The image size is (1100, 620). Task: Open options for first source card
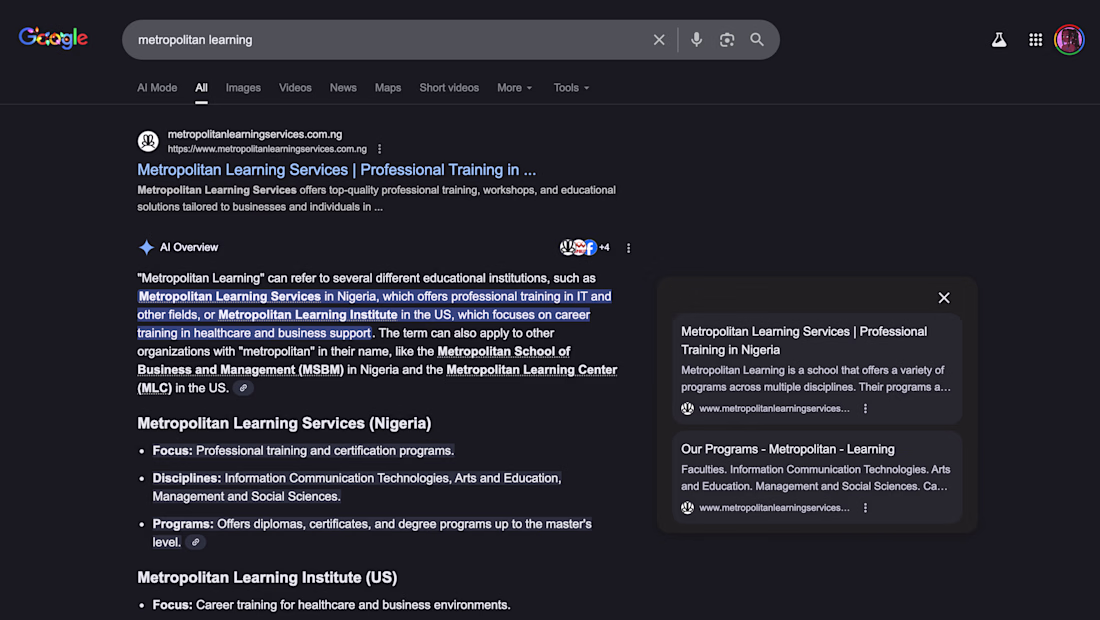865,408
